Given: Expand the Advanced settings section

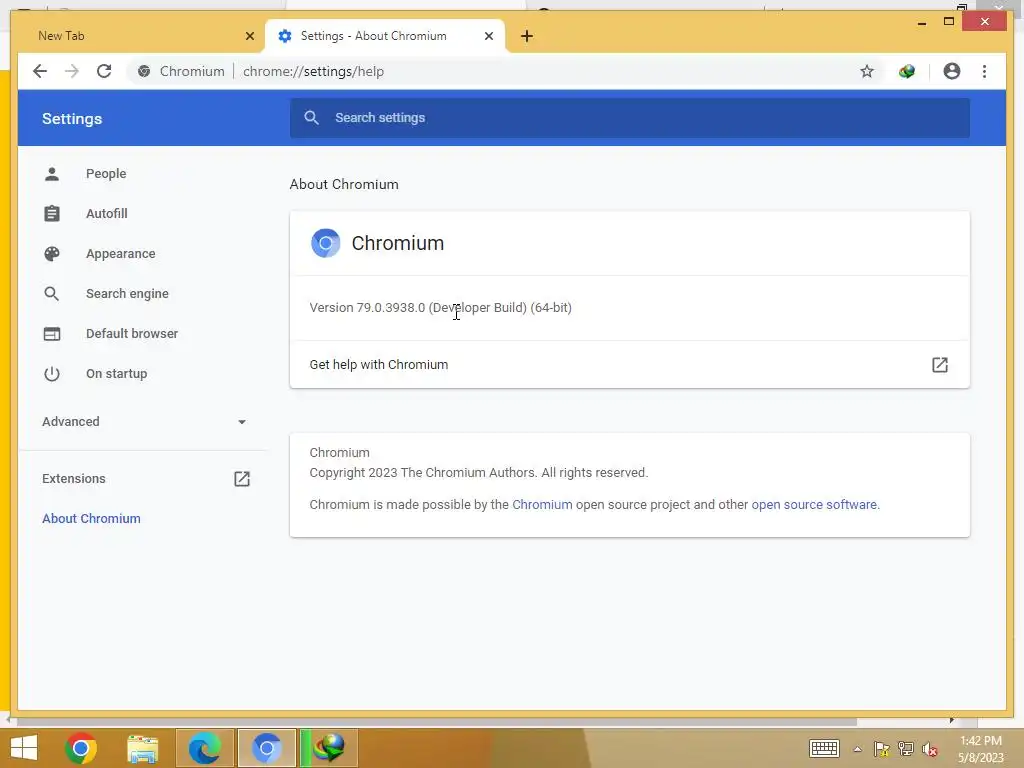Looking at the screenshot, I should [x=144, y=422].
